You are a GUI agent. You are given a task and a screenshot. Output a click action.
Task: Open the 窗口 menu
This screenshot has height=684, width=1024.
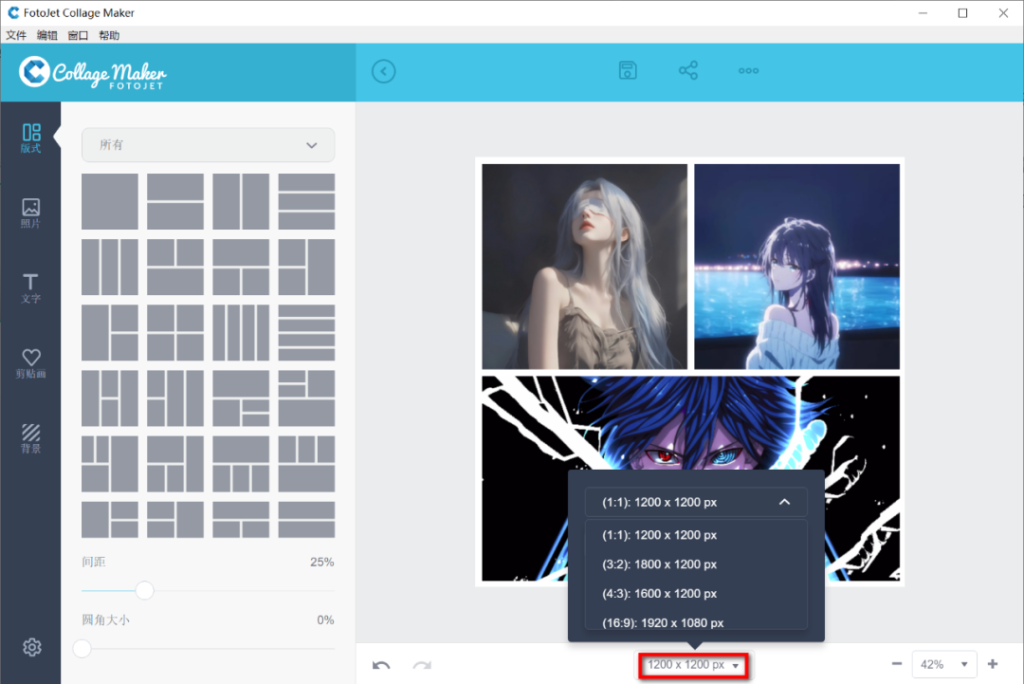78,35
